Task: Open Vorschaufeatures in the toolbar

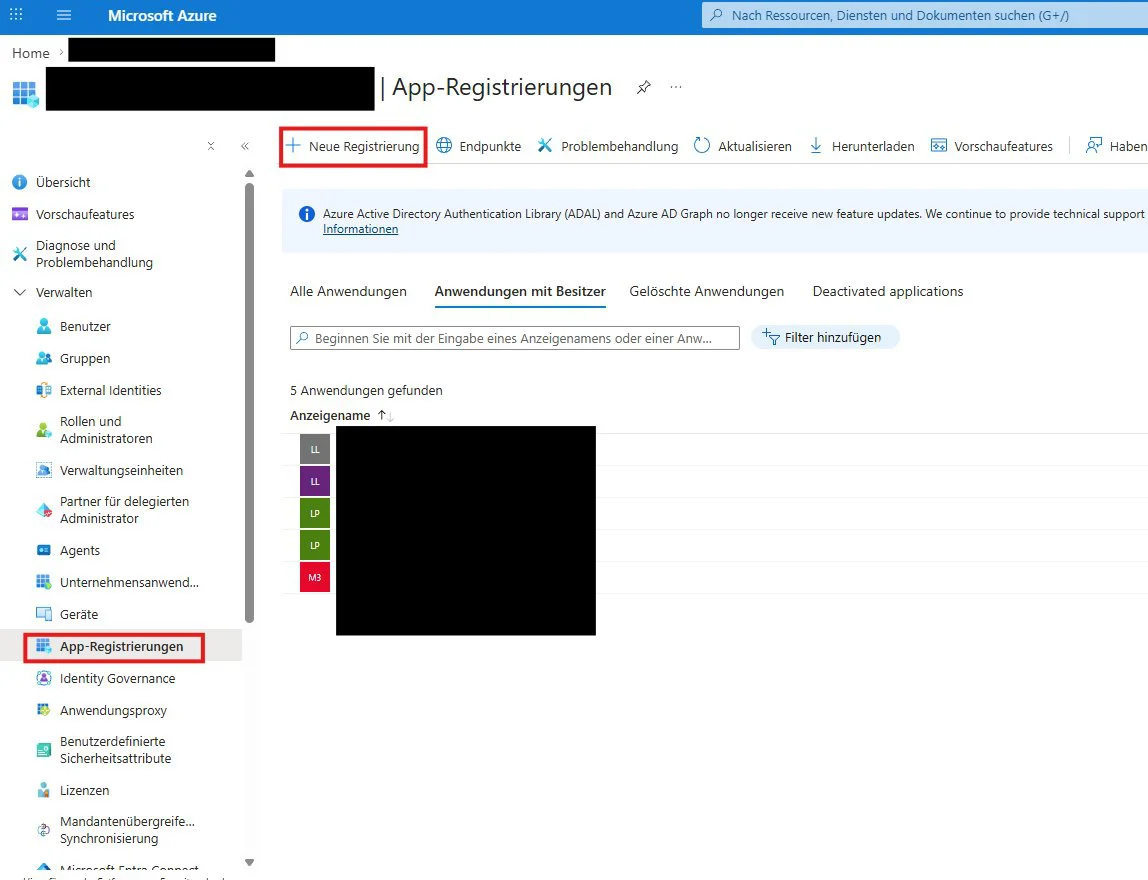Action: (x=991, y=146)
